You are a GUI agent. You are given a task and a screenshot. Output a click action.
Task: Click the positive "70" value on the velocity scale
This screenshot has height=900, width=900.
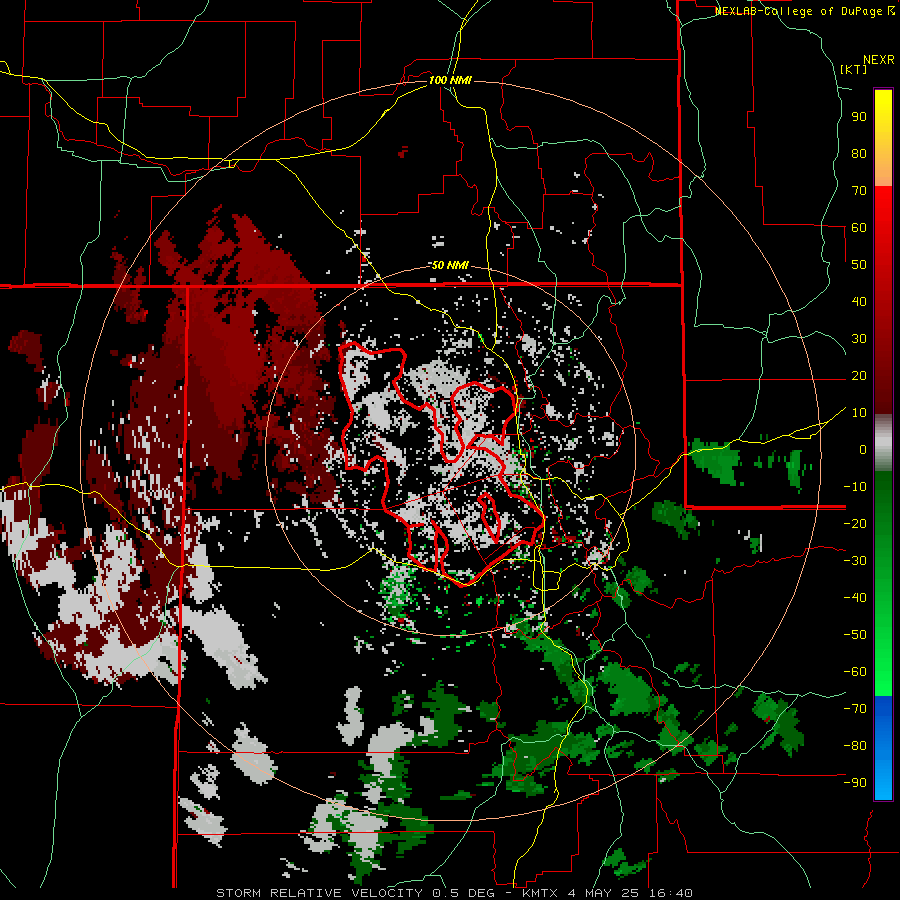pyautogui.click(x=859, y=191)
